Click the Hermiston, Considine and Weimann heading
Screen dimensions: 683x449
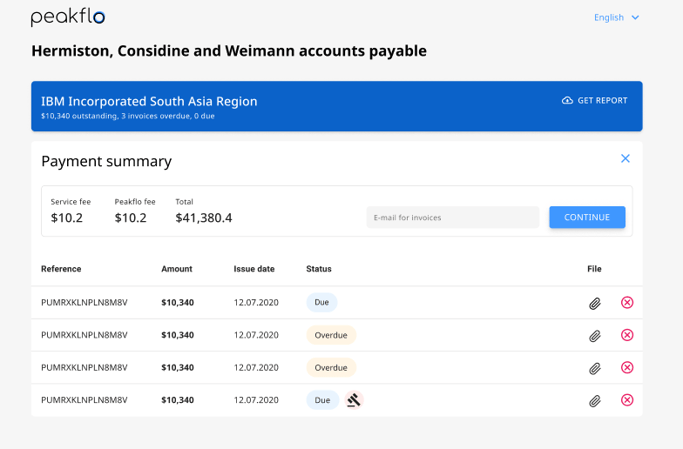tap(229, 51)
